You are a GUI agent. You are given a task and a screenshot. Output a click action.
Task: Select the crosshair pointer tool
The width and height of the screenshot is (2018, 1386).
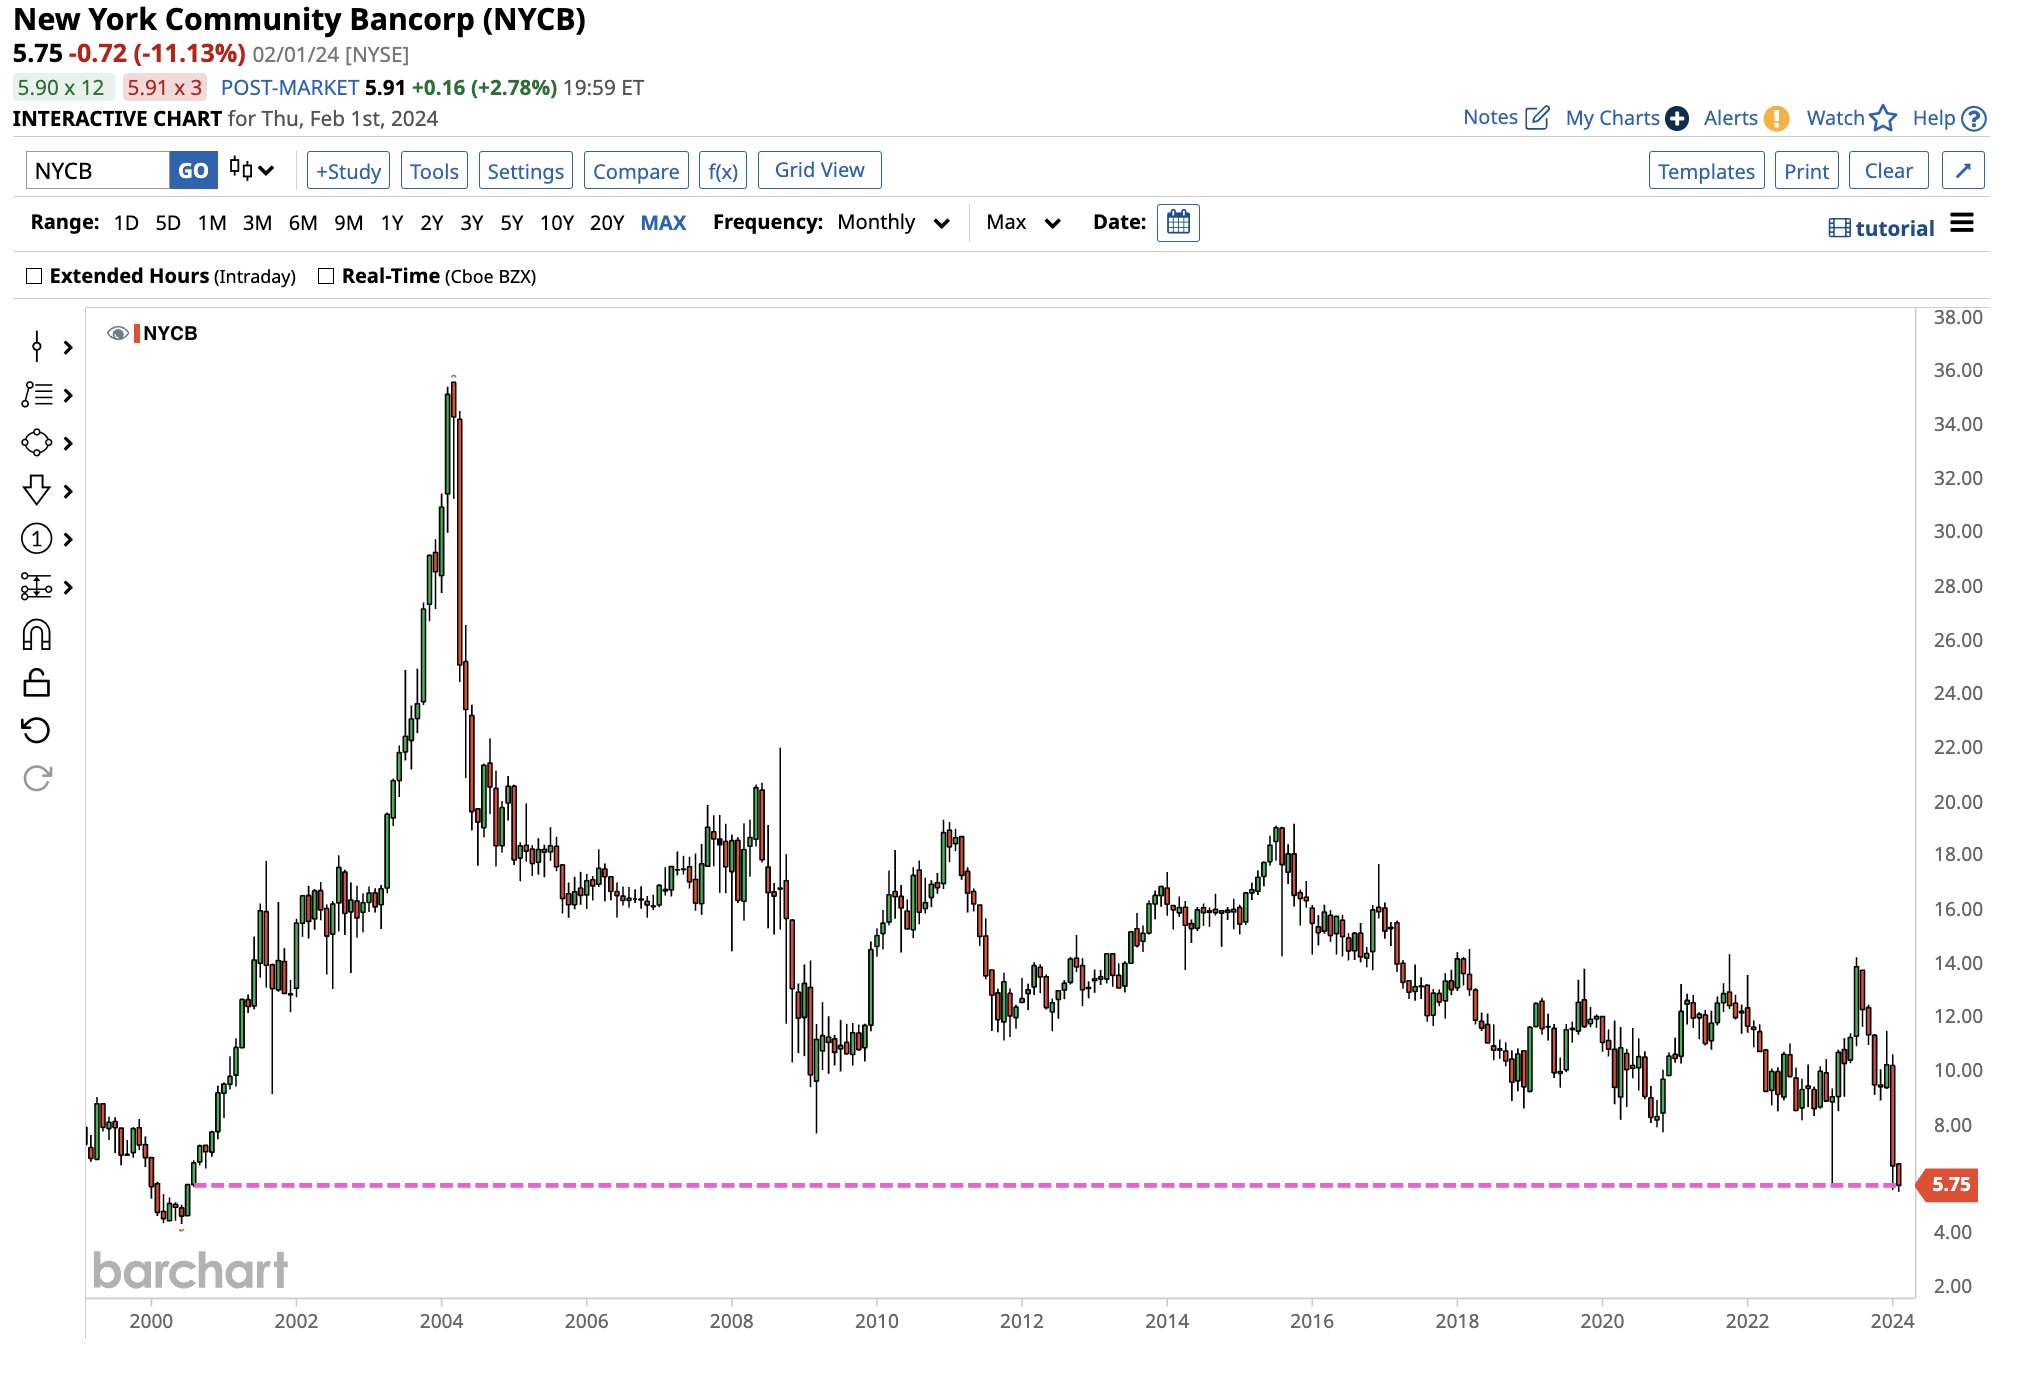[37, 347]
